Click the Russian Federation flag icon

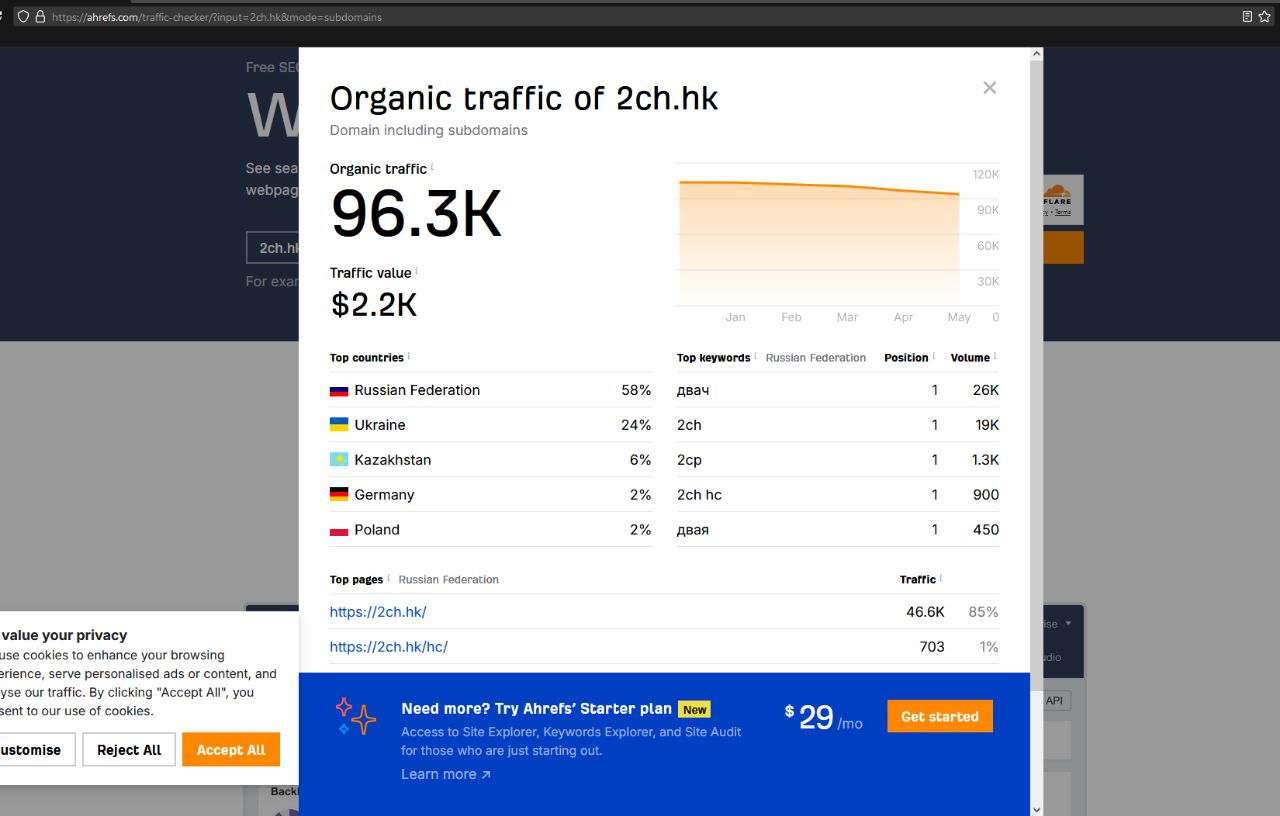339,391
